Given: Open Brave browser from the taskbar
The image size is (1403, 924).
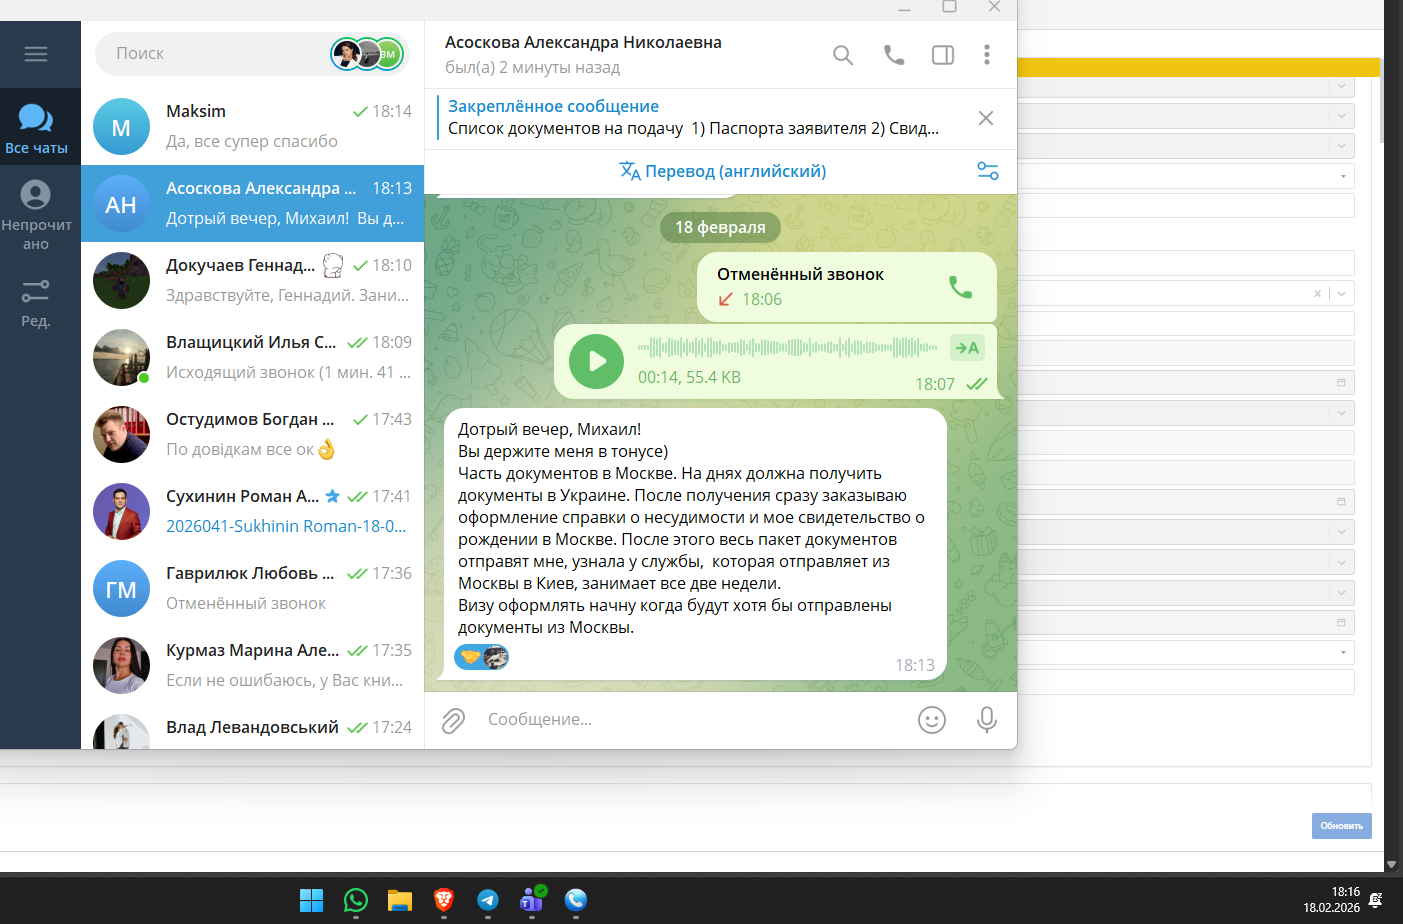Looking at the screenshot, I should tap(443, 900).
